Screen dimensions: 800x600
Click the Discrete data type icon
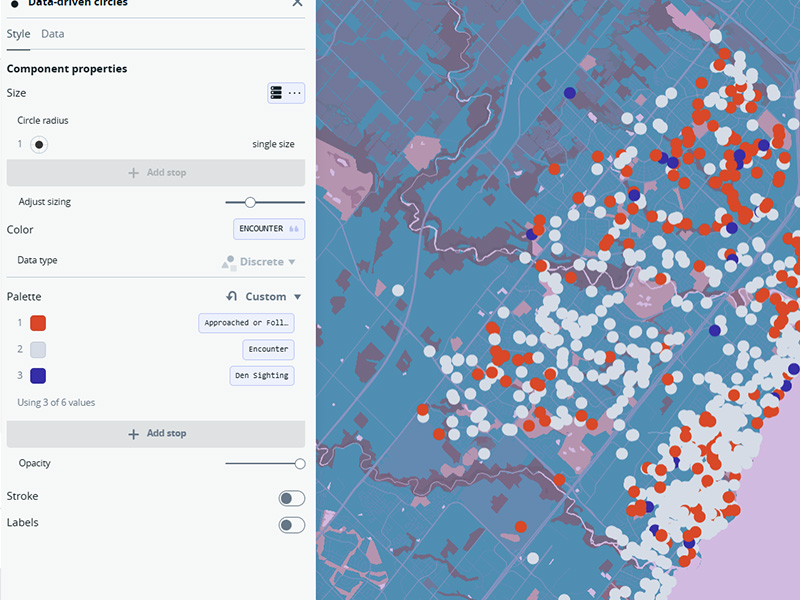tap(227, 260)
